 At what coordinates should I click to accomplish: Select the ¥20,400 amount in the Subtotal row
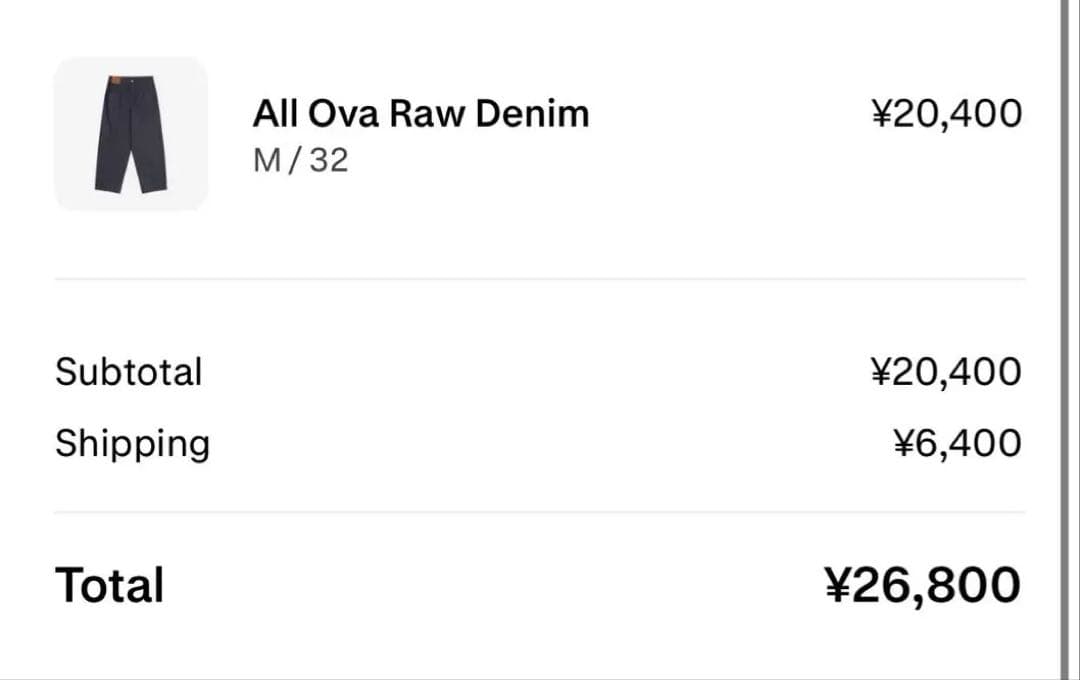tap(946, 372)
